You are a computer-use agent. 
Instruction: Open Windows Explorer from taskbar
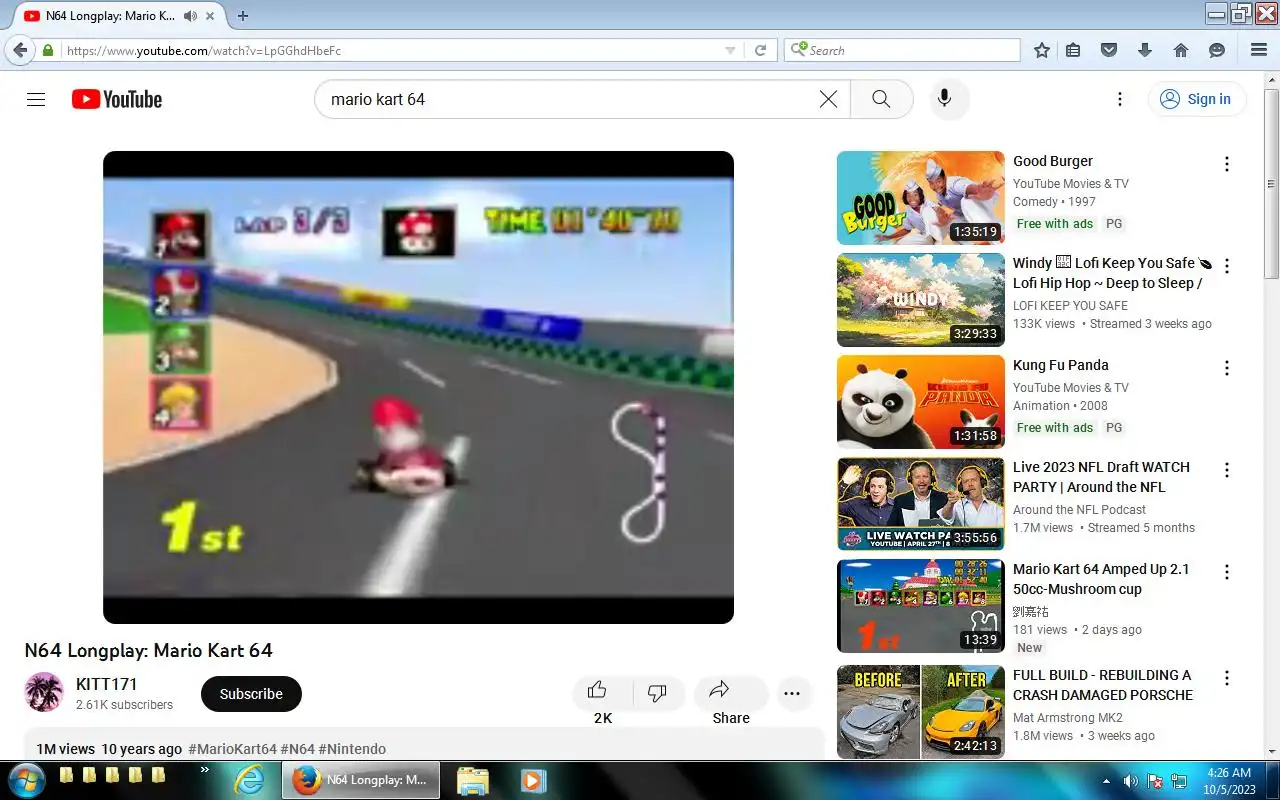click(472, 780)
